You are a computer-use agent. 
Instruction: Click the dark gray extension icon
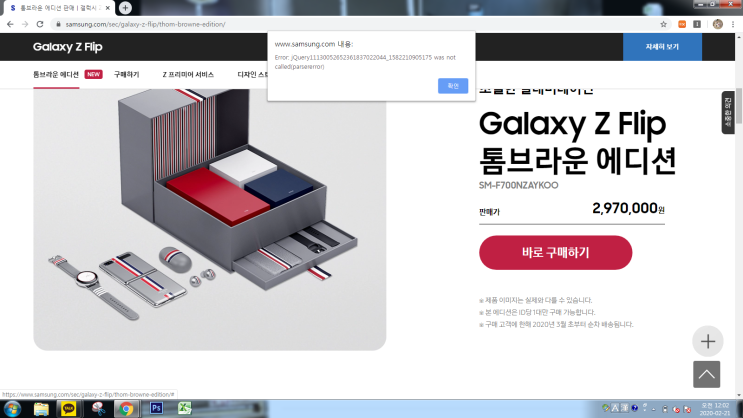pos(697,24)
